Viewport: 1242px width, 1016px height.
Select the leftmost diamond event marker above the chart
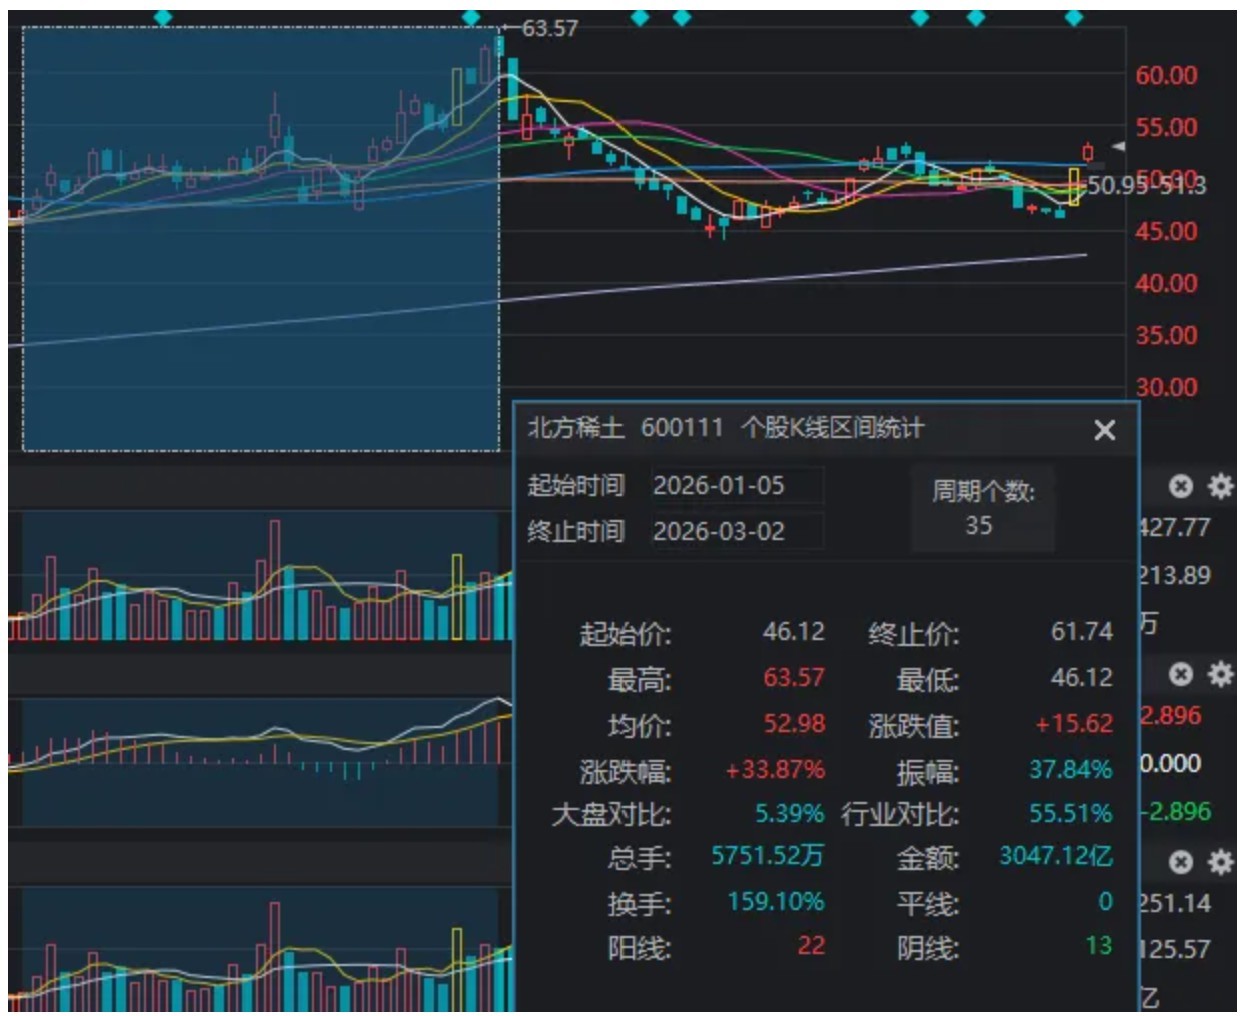coord(163,17)
